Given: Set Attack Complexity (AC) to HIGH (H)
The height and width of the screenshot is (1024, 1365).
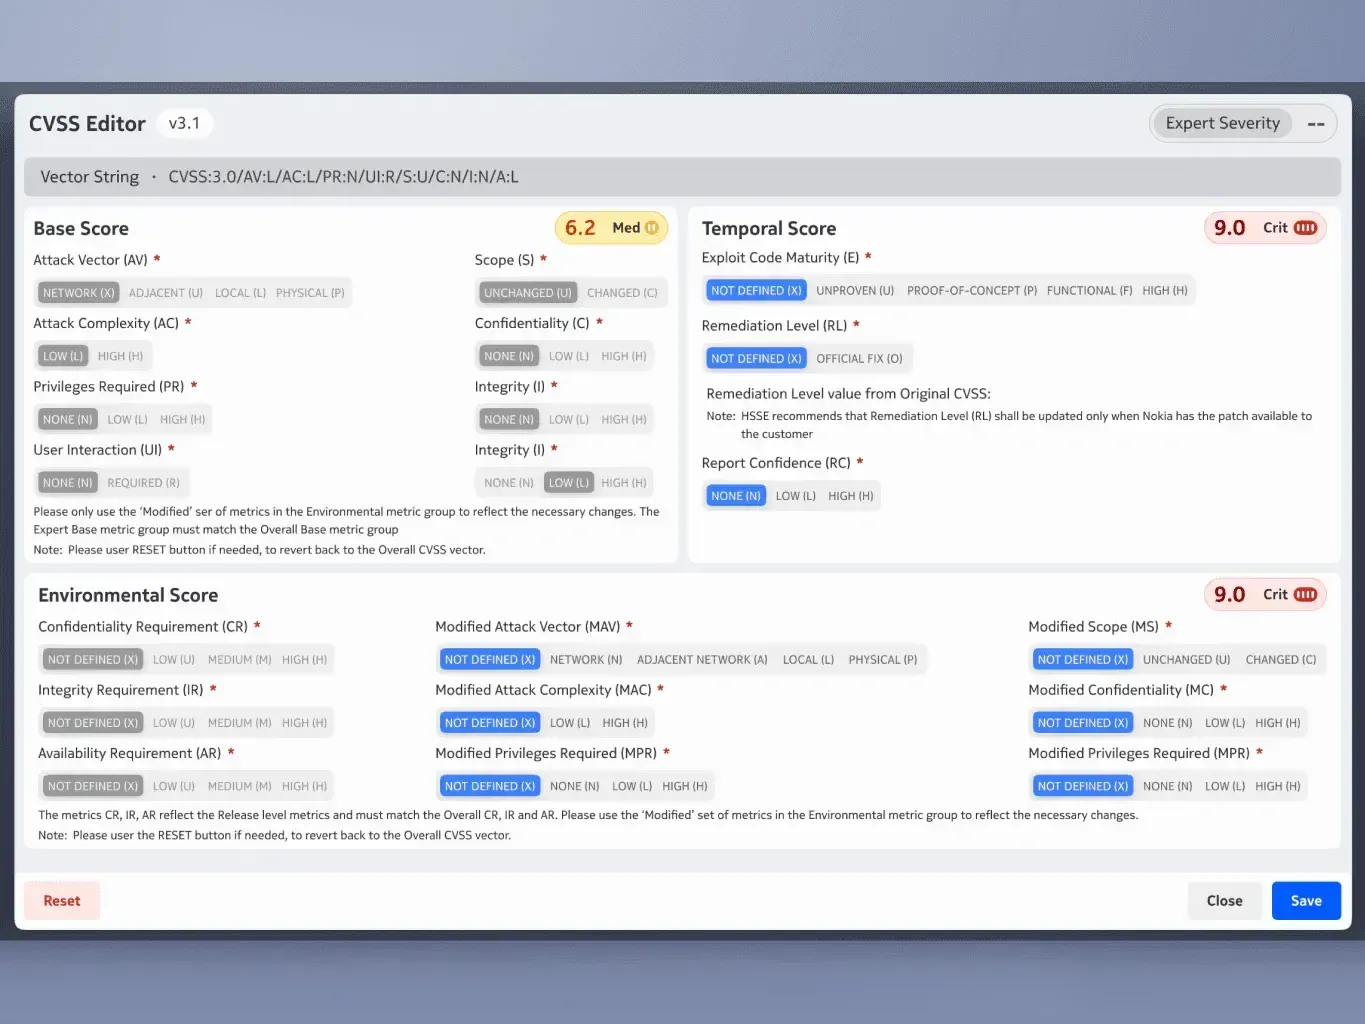Looking at the screenshot, I should [x=120, y=356].
